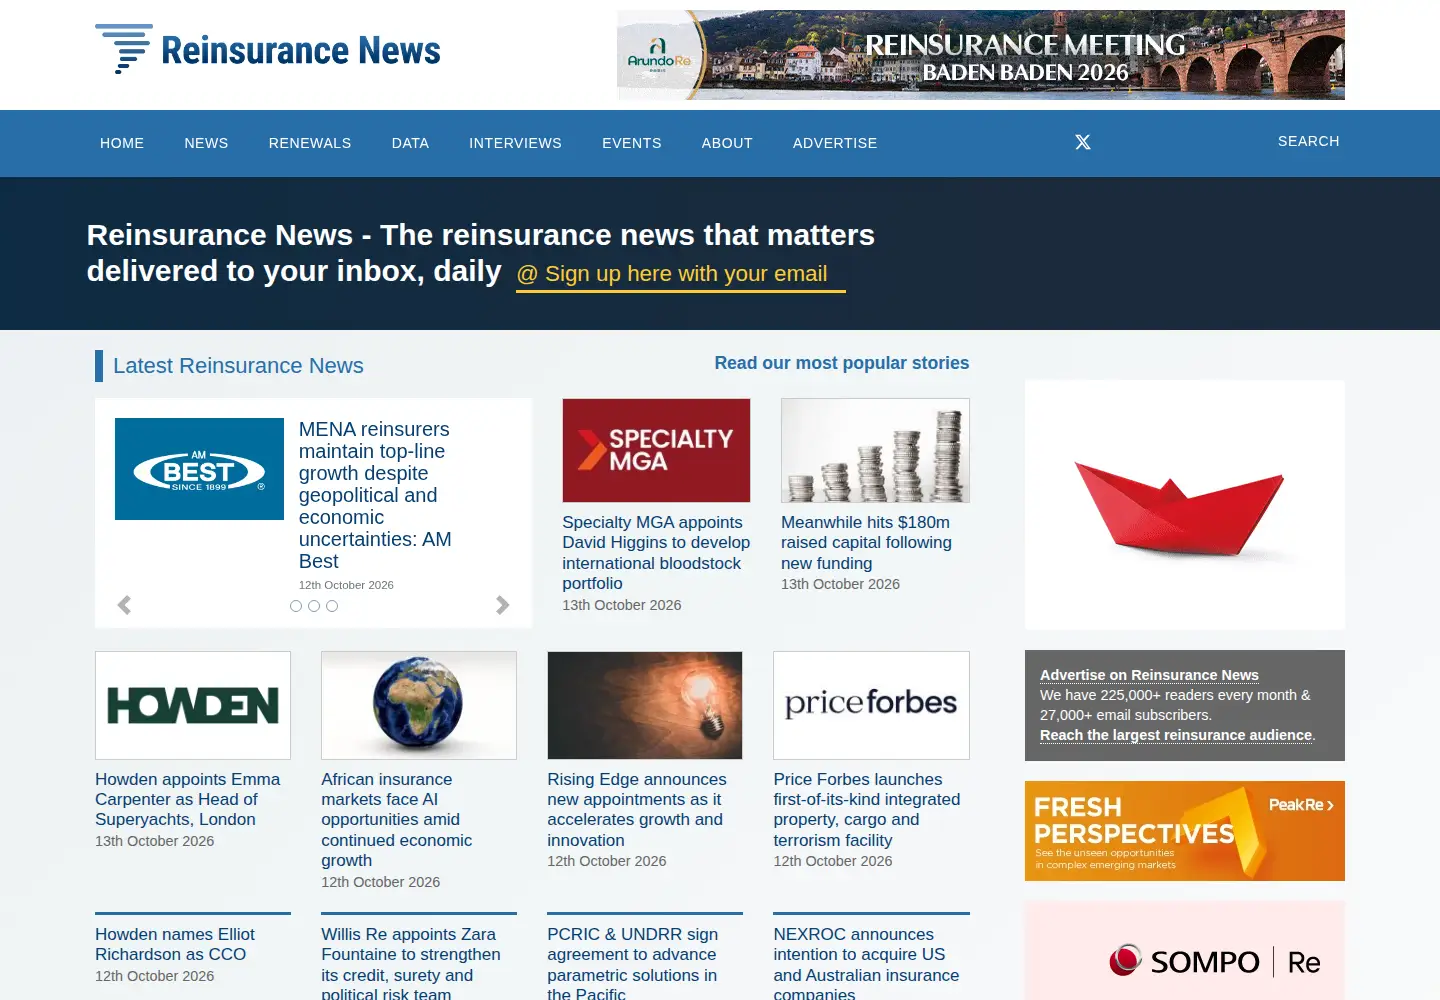Open Meanwhile hits $180m raised capital article
Screen dimensions: 1440x1000
coord(866,542)
